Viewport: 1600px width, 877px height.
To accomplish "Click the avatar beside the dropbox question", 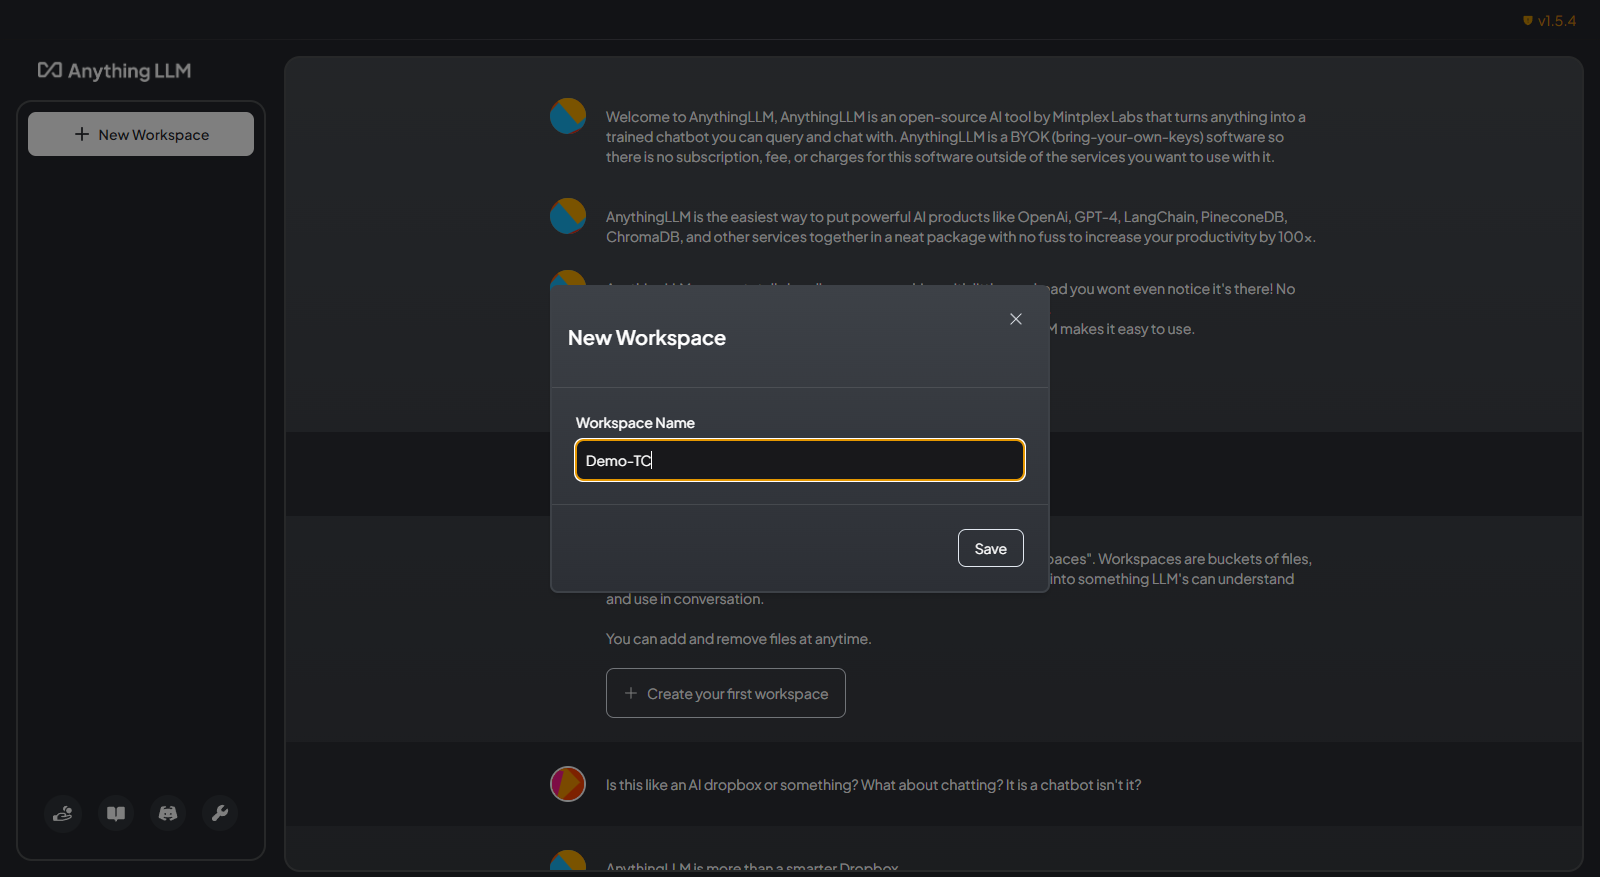I will pos(568,784).
